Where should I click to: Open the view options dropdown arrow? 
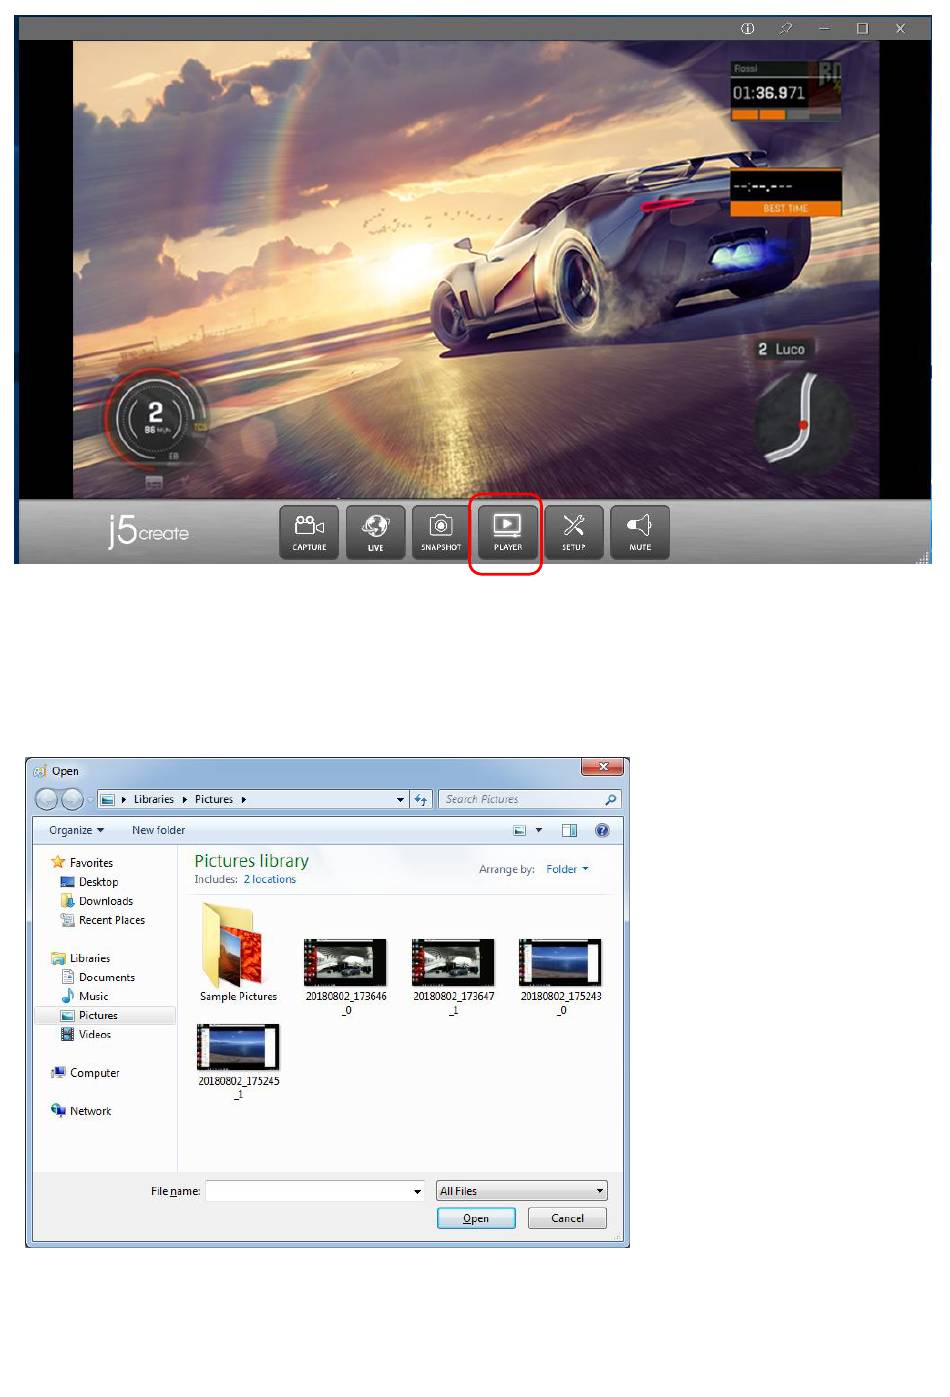(x=539, y=831)
